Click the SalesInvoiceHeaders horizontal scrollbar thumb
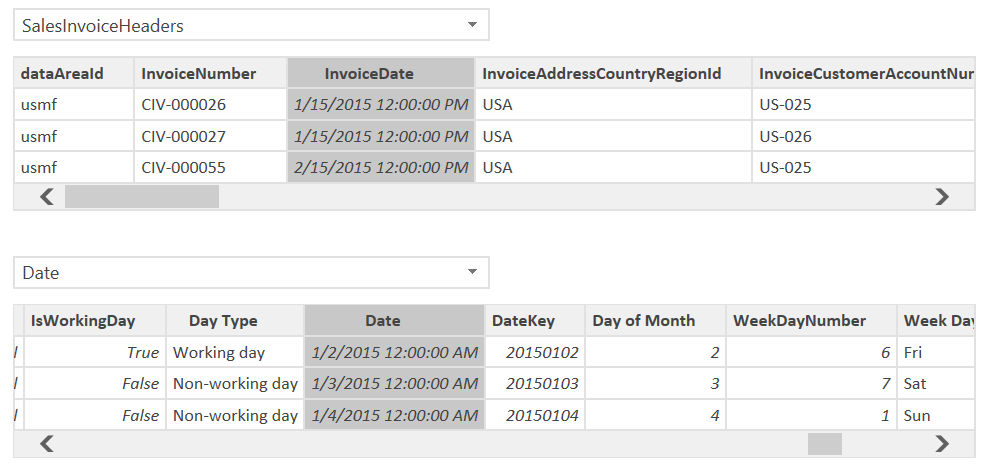 coord(141,197)
